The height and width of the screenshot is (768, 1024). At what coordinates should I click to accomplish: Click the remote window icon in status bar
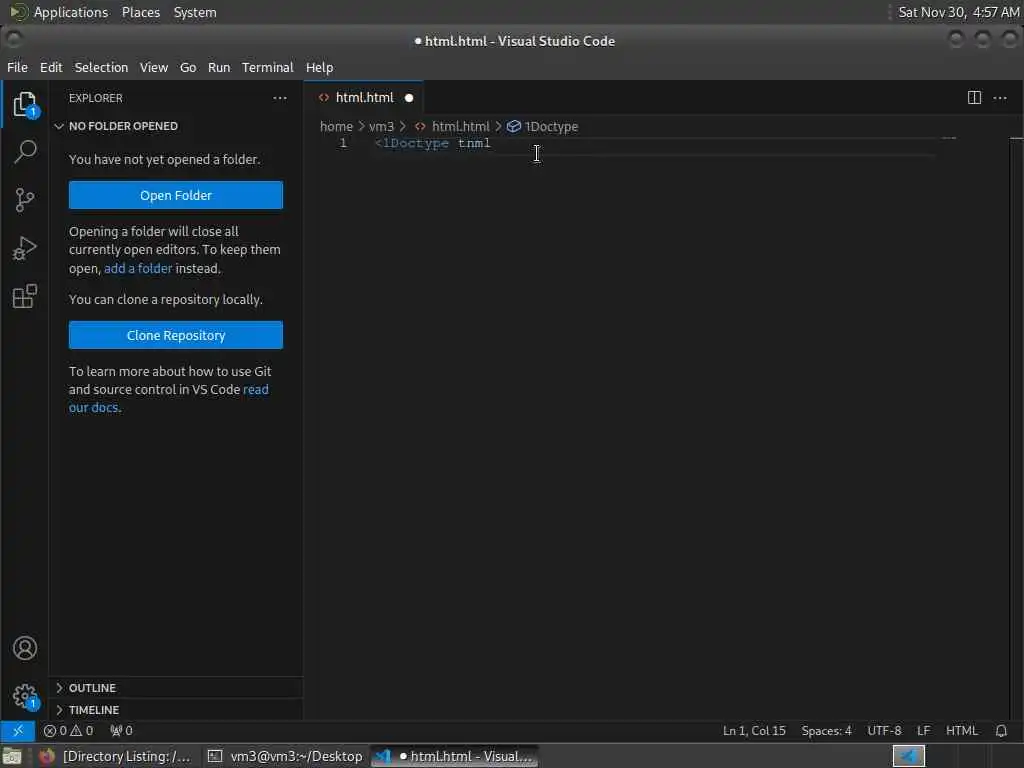coord(18,731)
